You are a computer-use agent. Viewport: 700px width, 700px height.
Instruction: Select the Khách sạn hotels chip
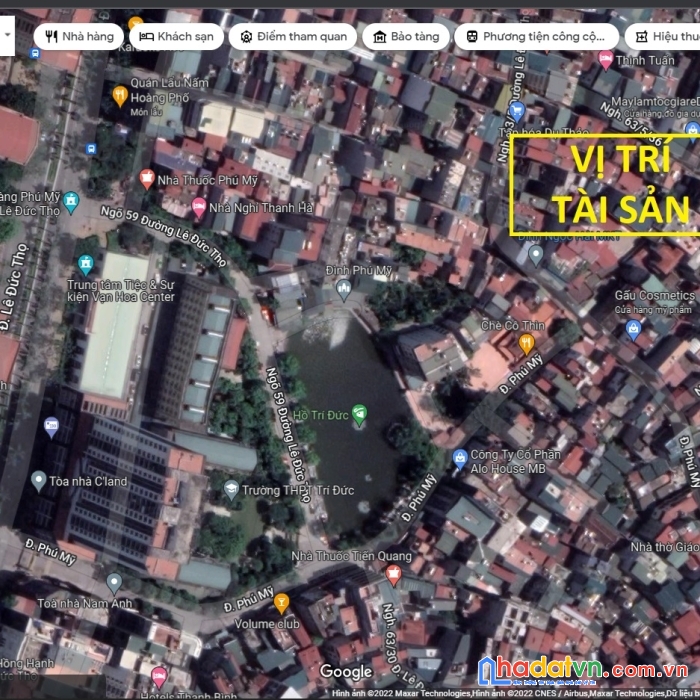pos(176,37)
